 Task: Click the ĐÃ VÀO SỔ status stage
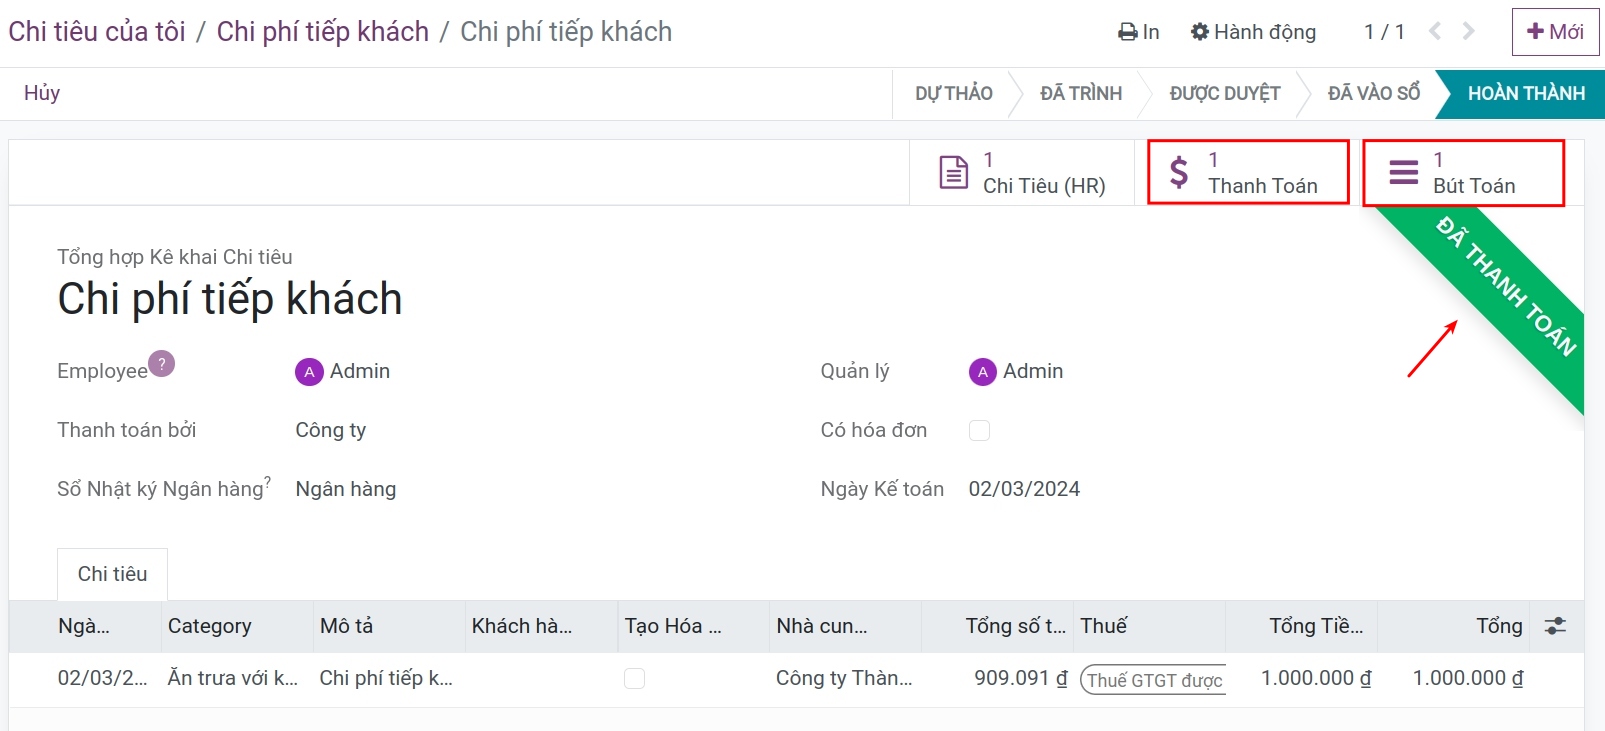click(x=1373, y=94)
